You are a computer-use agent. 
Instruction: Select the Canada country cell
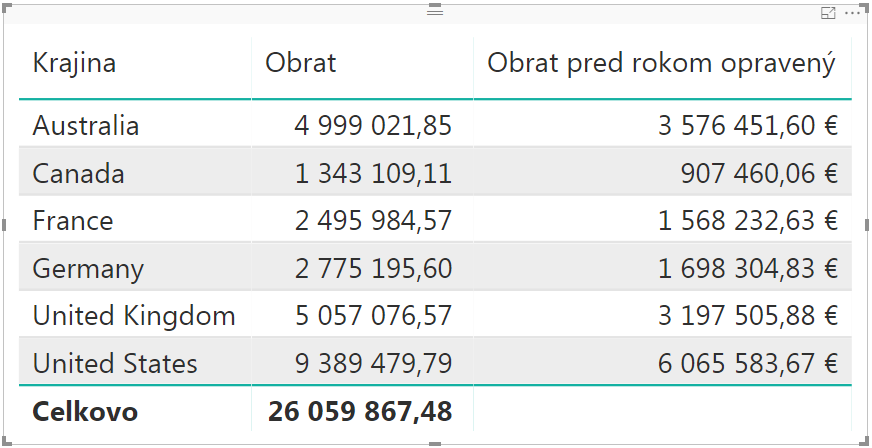pyautogui.click(x=78, y=174)
